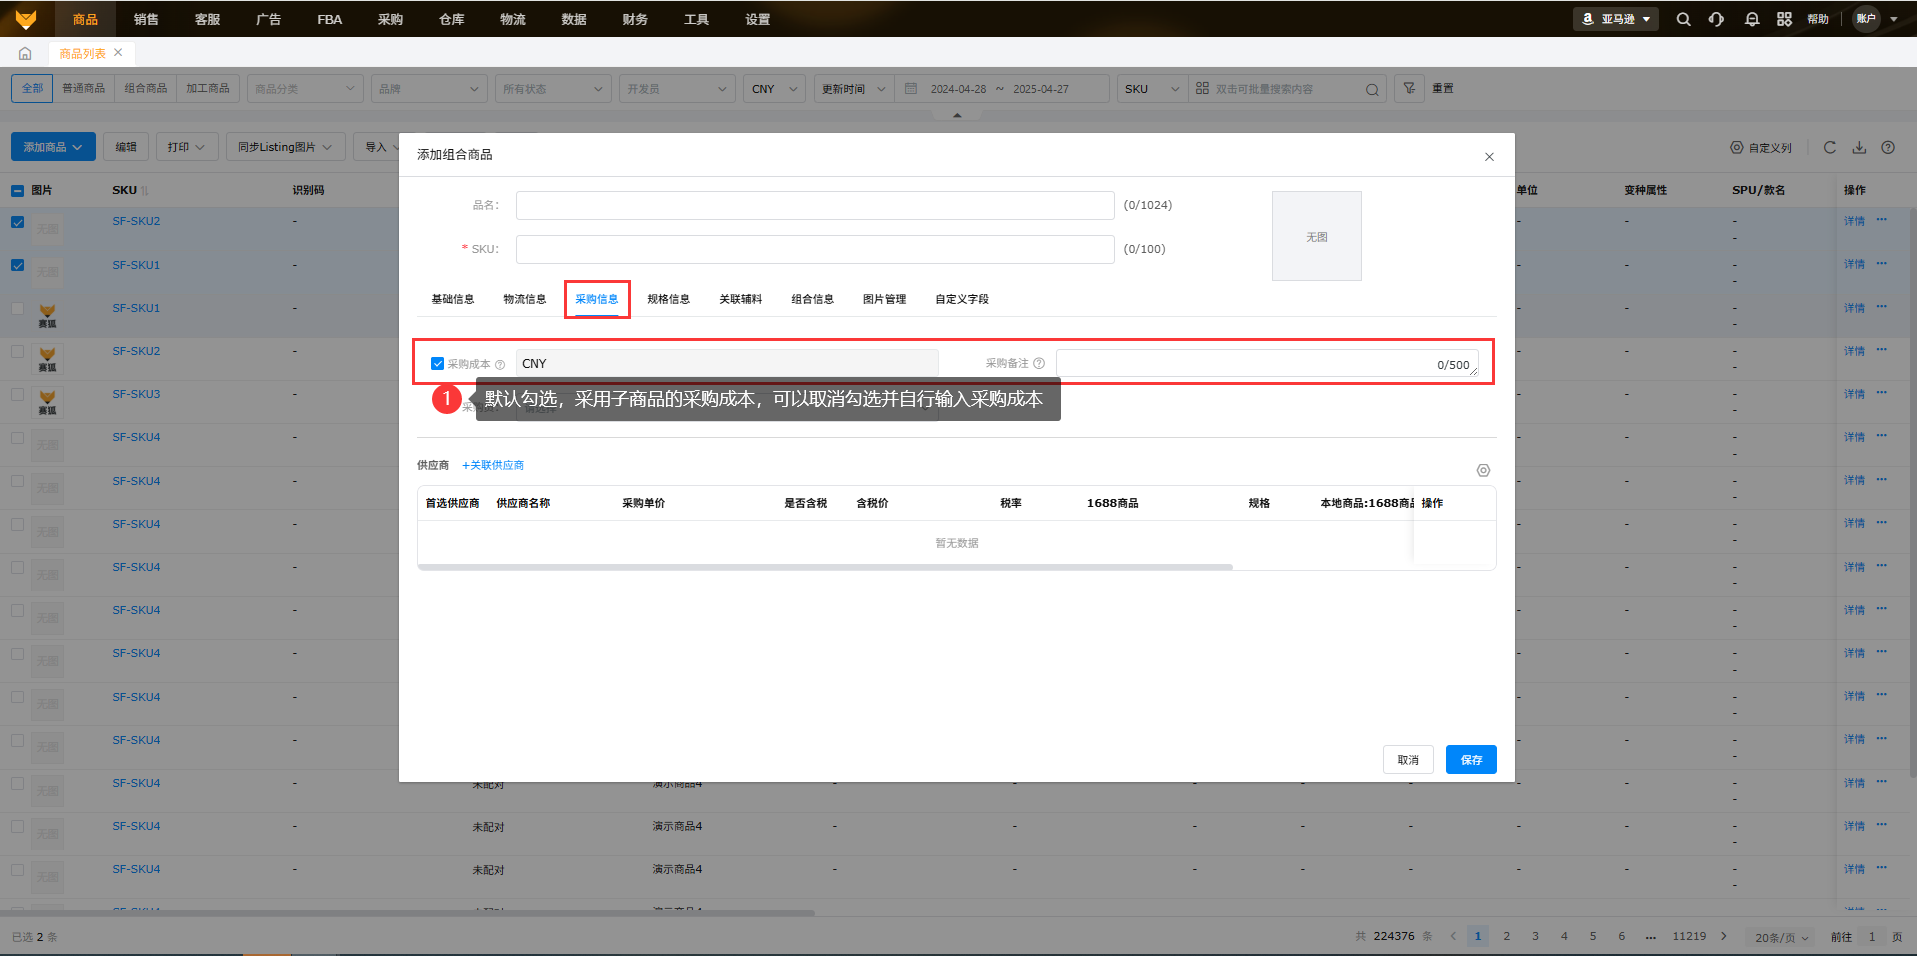
Task: Open the apps grid icon in top bar
Action: 1784,19
